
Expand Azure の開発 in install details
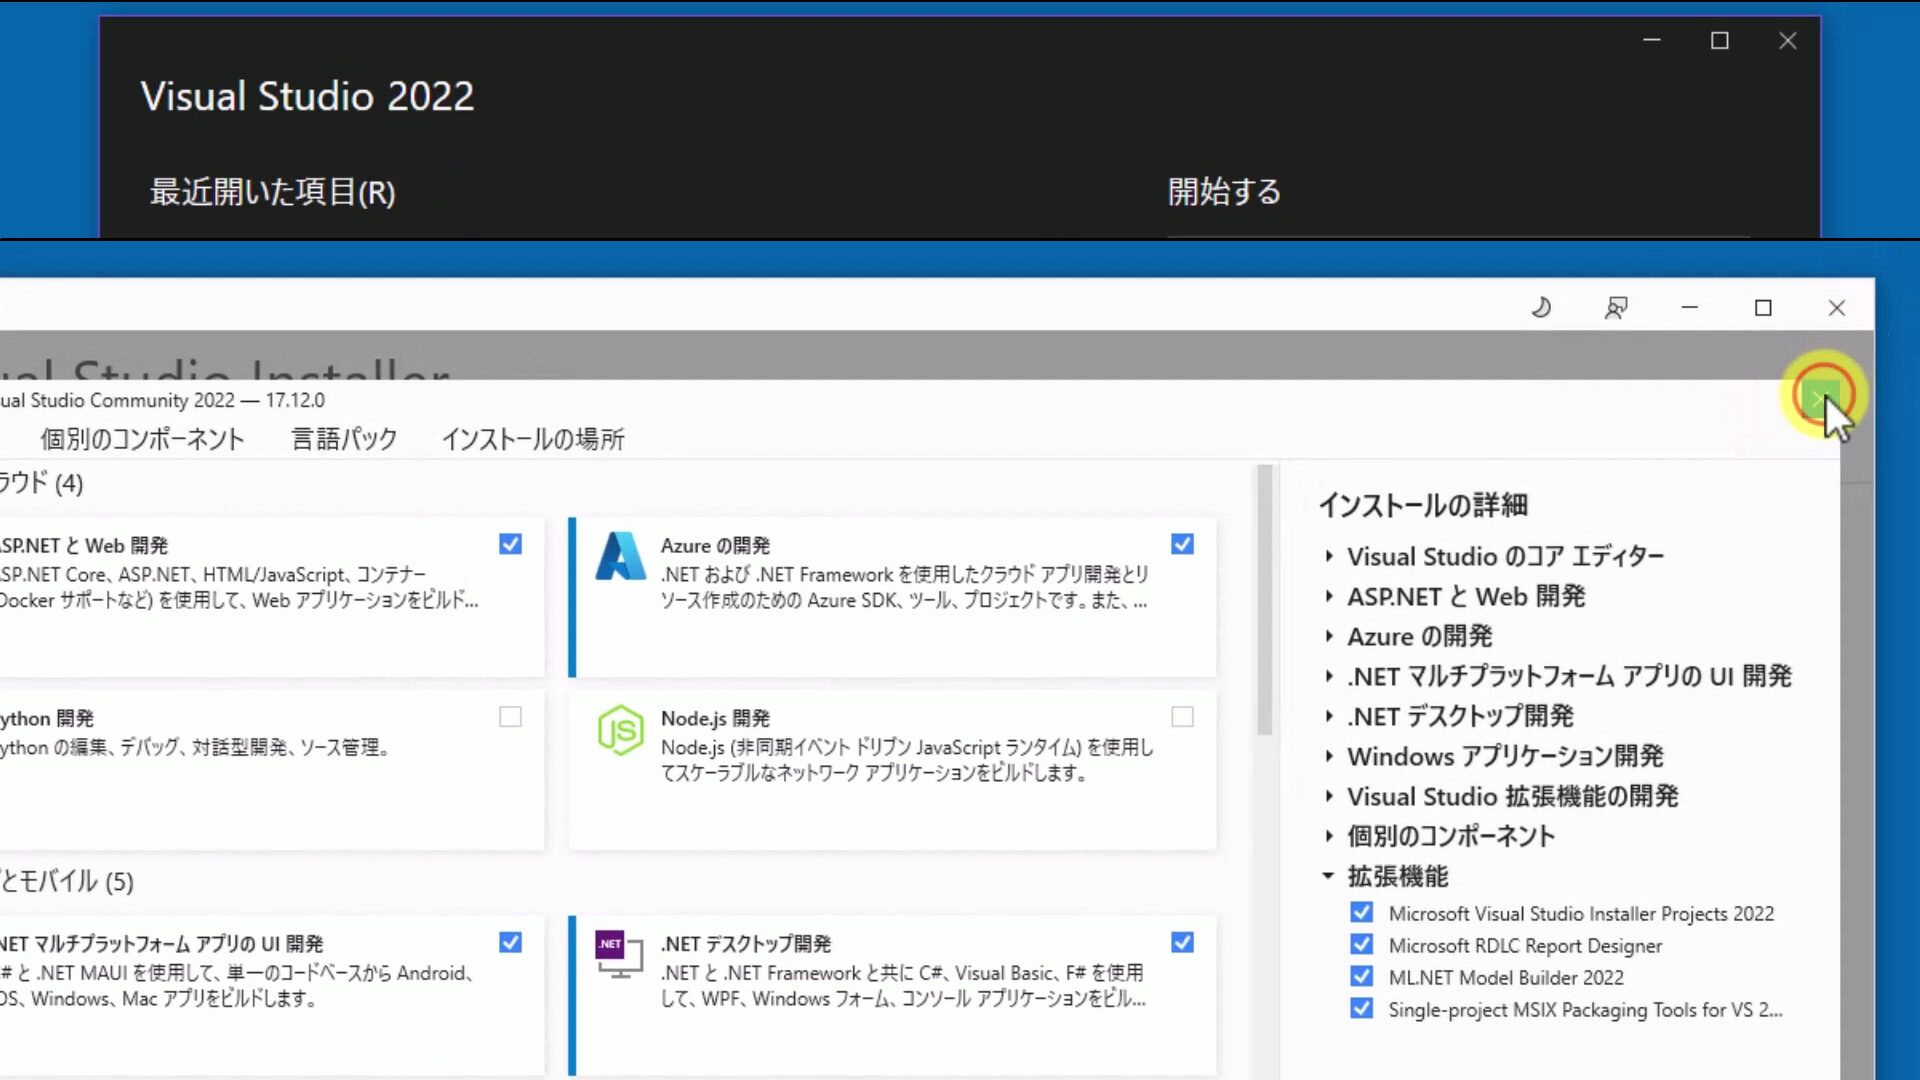click(x=1329, y=636)
